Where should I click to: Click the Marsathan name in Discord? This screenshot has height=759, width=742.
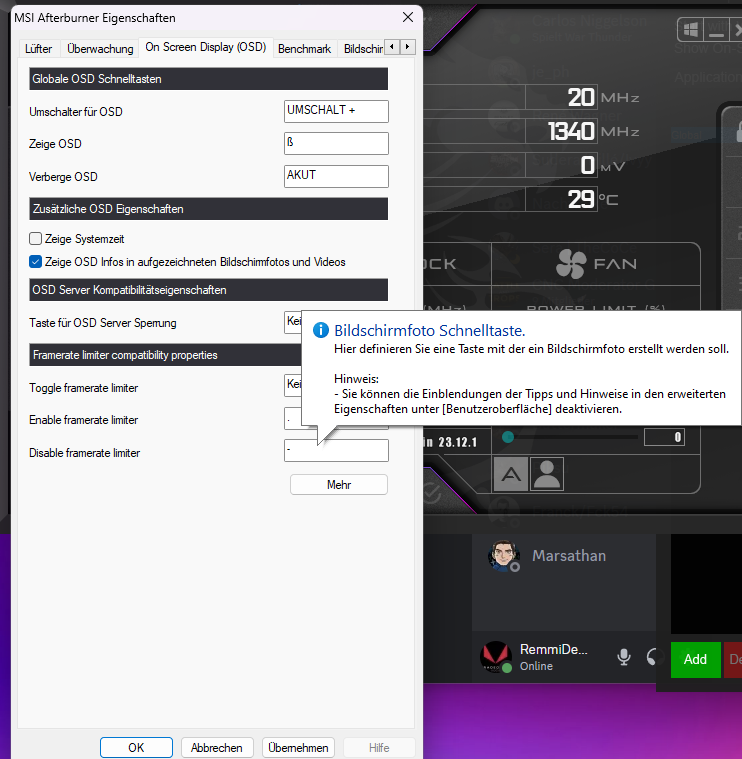569,556
